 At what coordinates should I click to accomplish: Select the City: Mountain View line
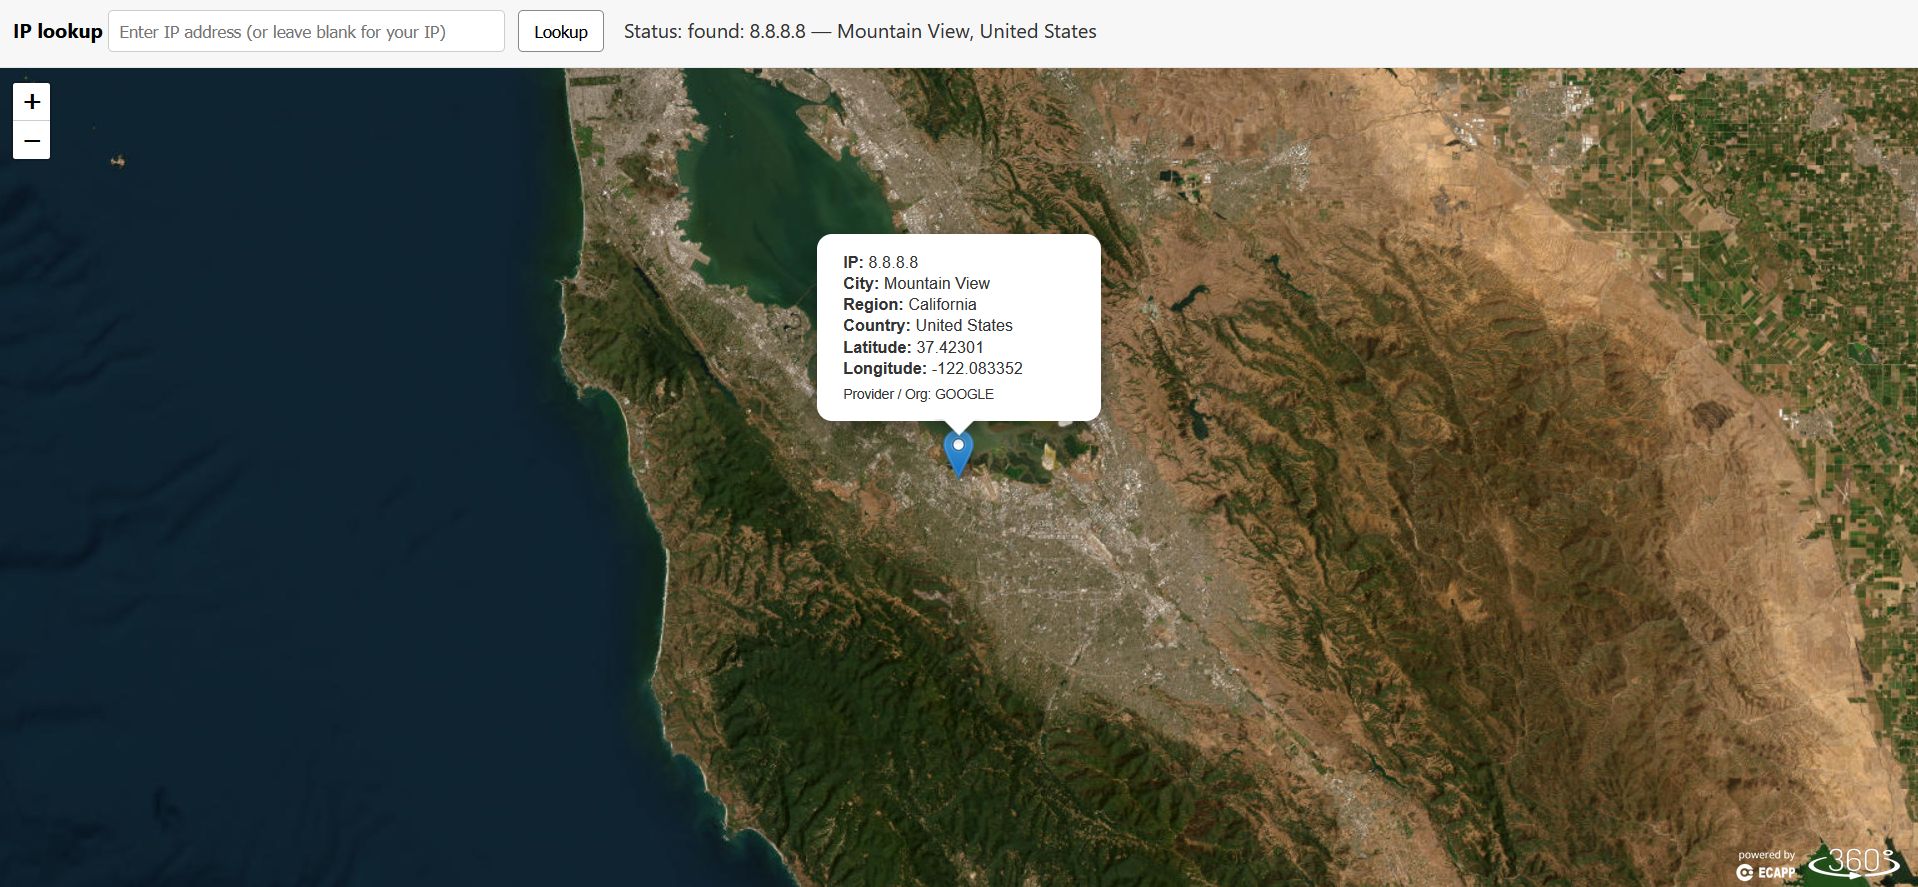916,283
